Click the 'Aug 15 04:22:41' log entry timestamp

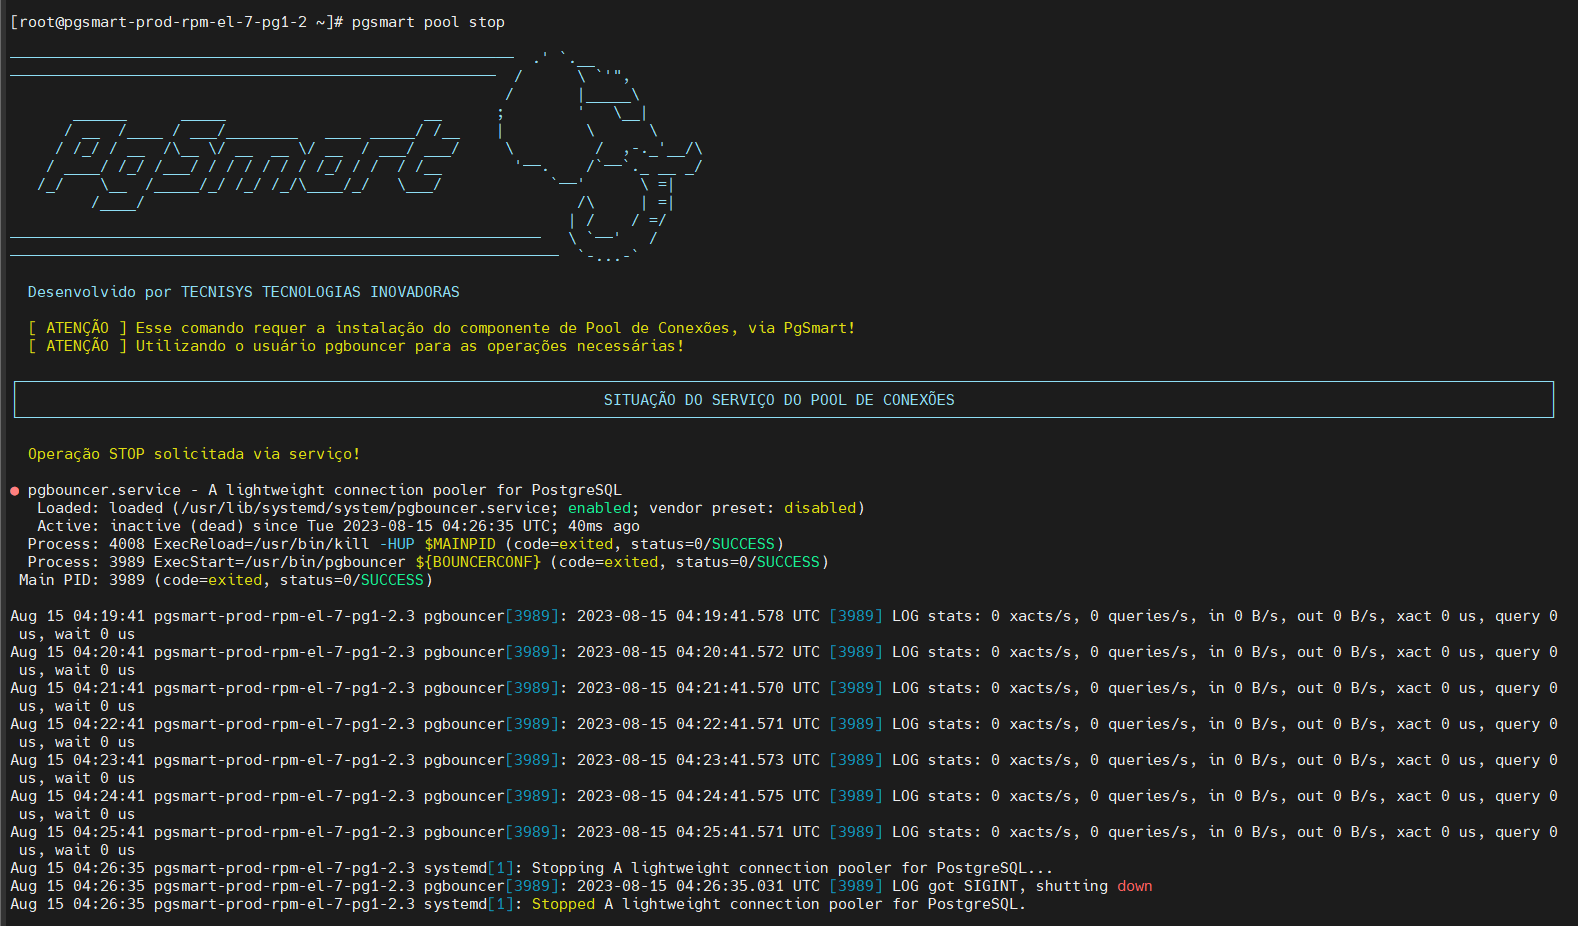(77, 724)
